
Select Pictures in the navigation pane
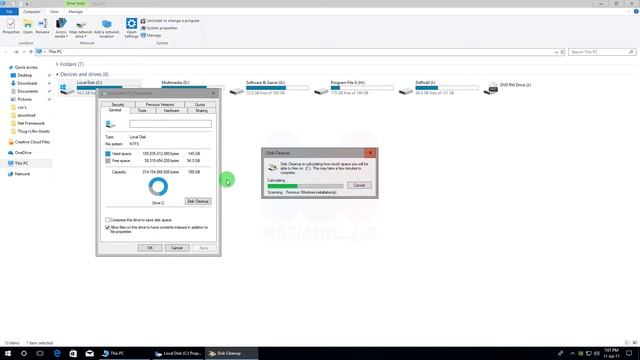(24, 99)
